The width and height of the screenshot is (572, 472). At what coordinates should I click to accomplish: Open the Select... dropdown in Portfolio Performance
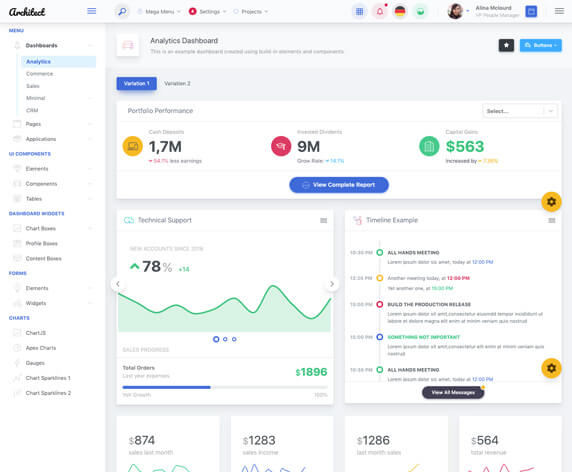pyautogui.click(x=520, y=111)
